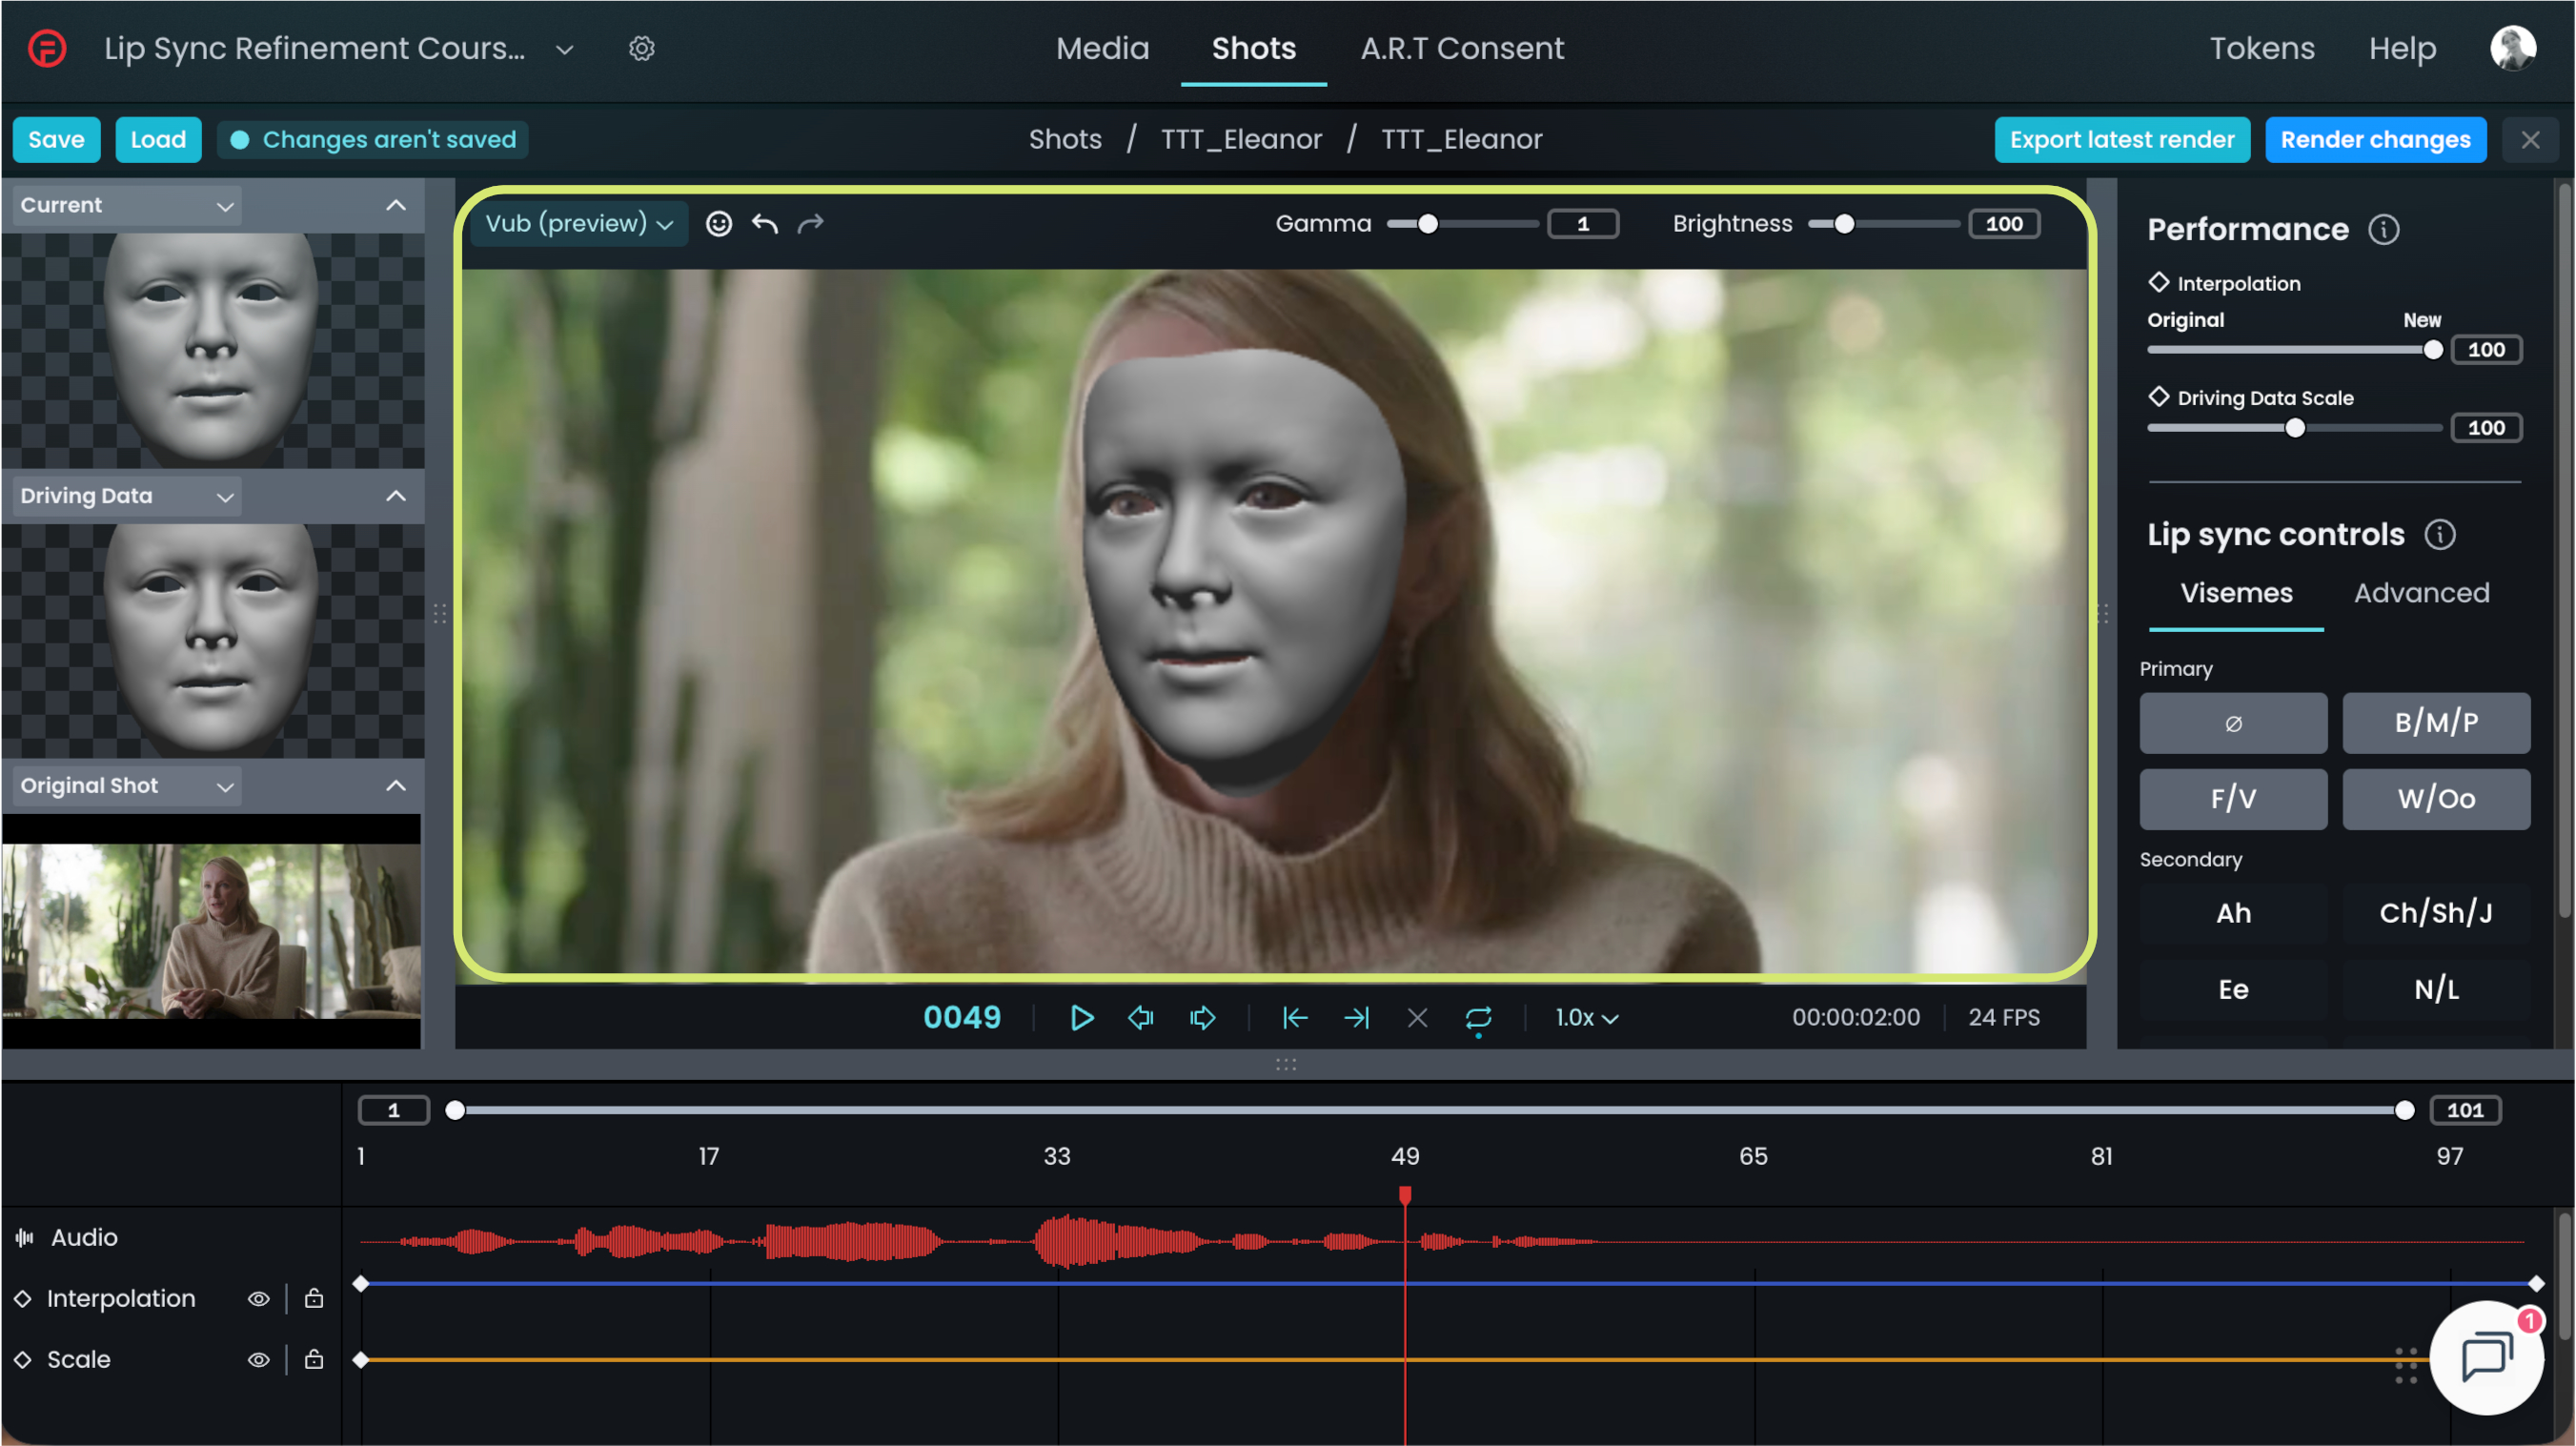Click the Flawless logo icon
This screenshot has height=1446, width=2576.
pos(47,48)
